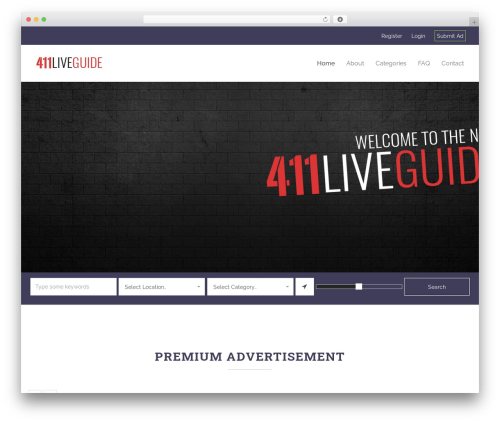The height and width of the screenshot is (423, 500).
Task: Click the Search button
Action: click(437, 287)
